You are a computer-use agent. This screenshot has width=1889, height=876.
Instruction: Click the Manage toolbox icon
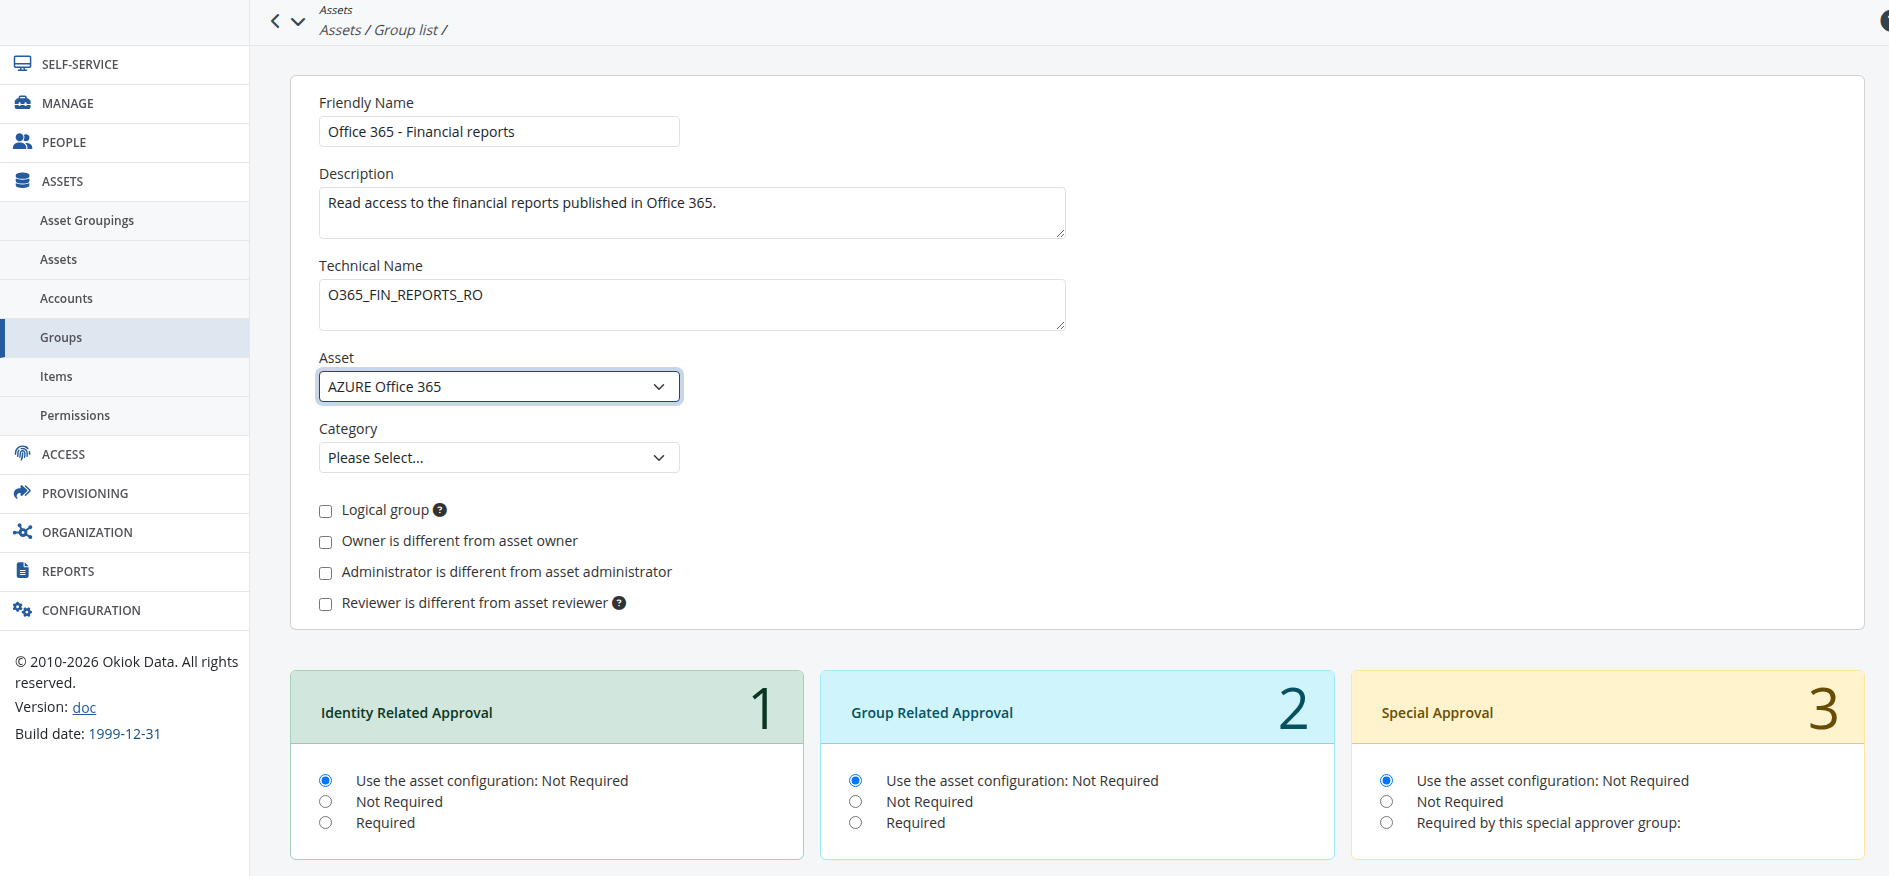(x=22, y=103)
